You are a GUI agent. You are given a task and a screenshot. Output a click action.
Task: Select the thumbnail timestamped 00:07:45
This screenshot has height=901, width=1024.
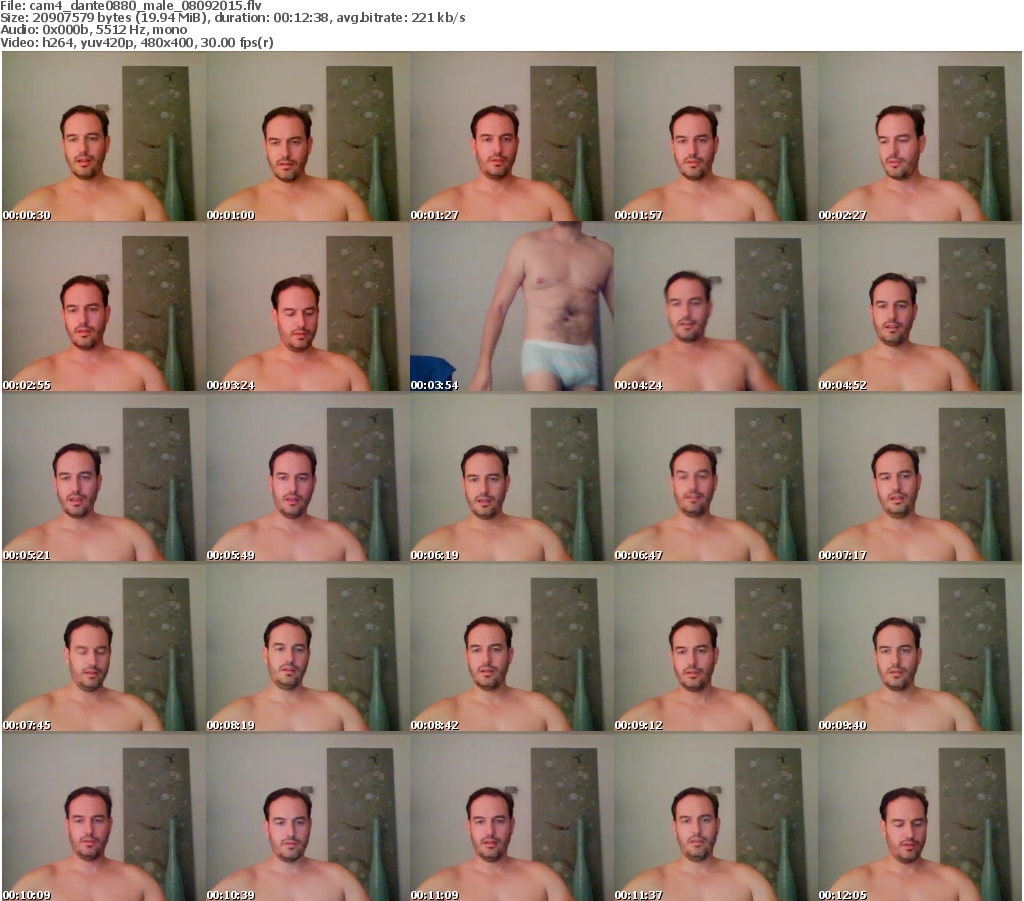pyautogui.click(x=104, y=647)
